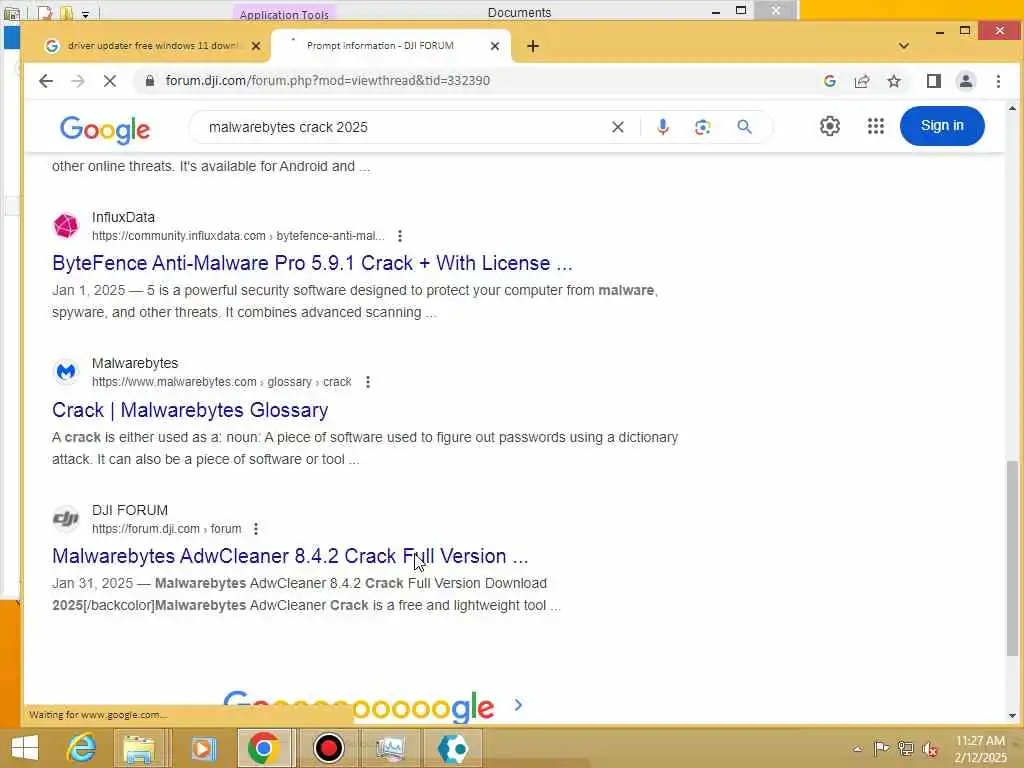Open Malwarebytes AdwCleaner 8.4.2 Crack link

(x=290, y=556)
